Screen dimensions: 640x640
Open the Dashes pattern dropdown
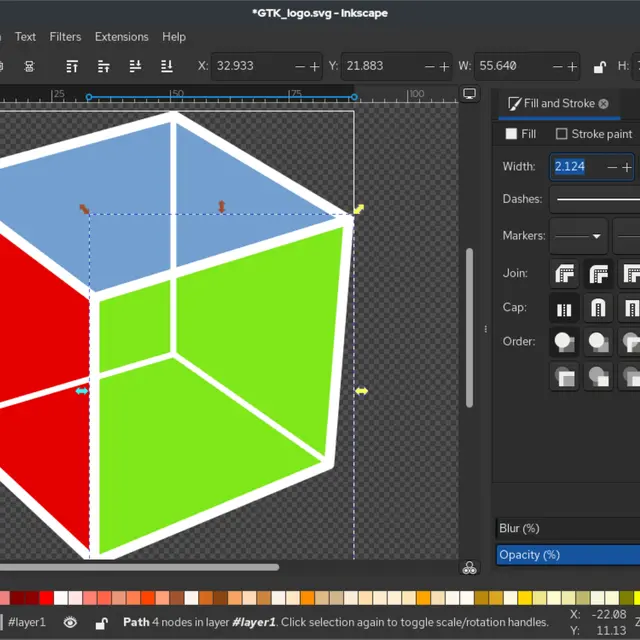click(596, 199)
